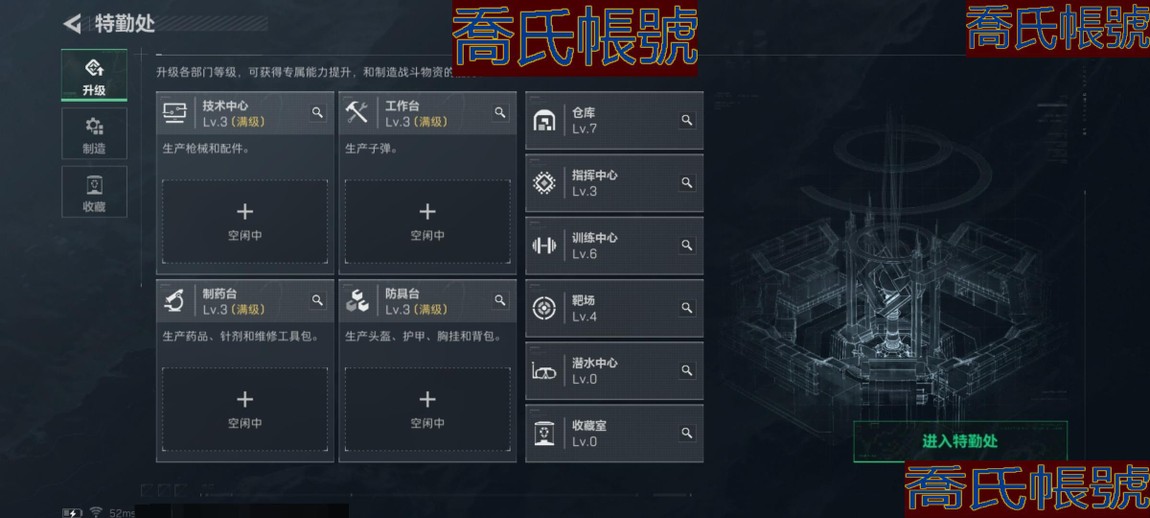
Task: Go back using the arrow beside 特勤处
Action: tap(72, 23)
